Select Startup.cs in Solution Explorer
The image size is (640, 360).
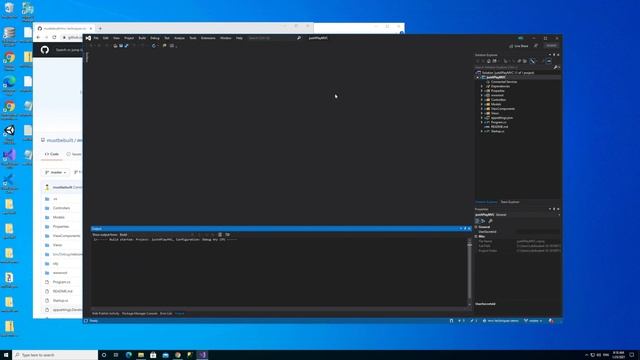click(498, 131)
